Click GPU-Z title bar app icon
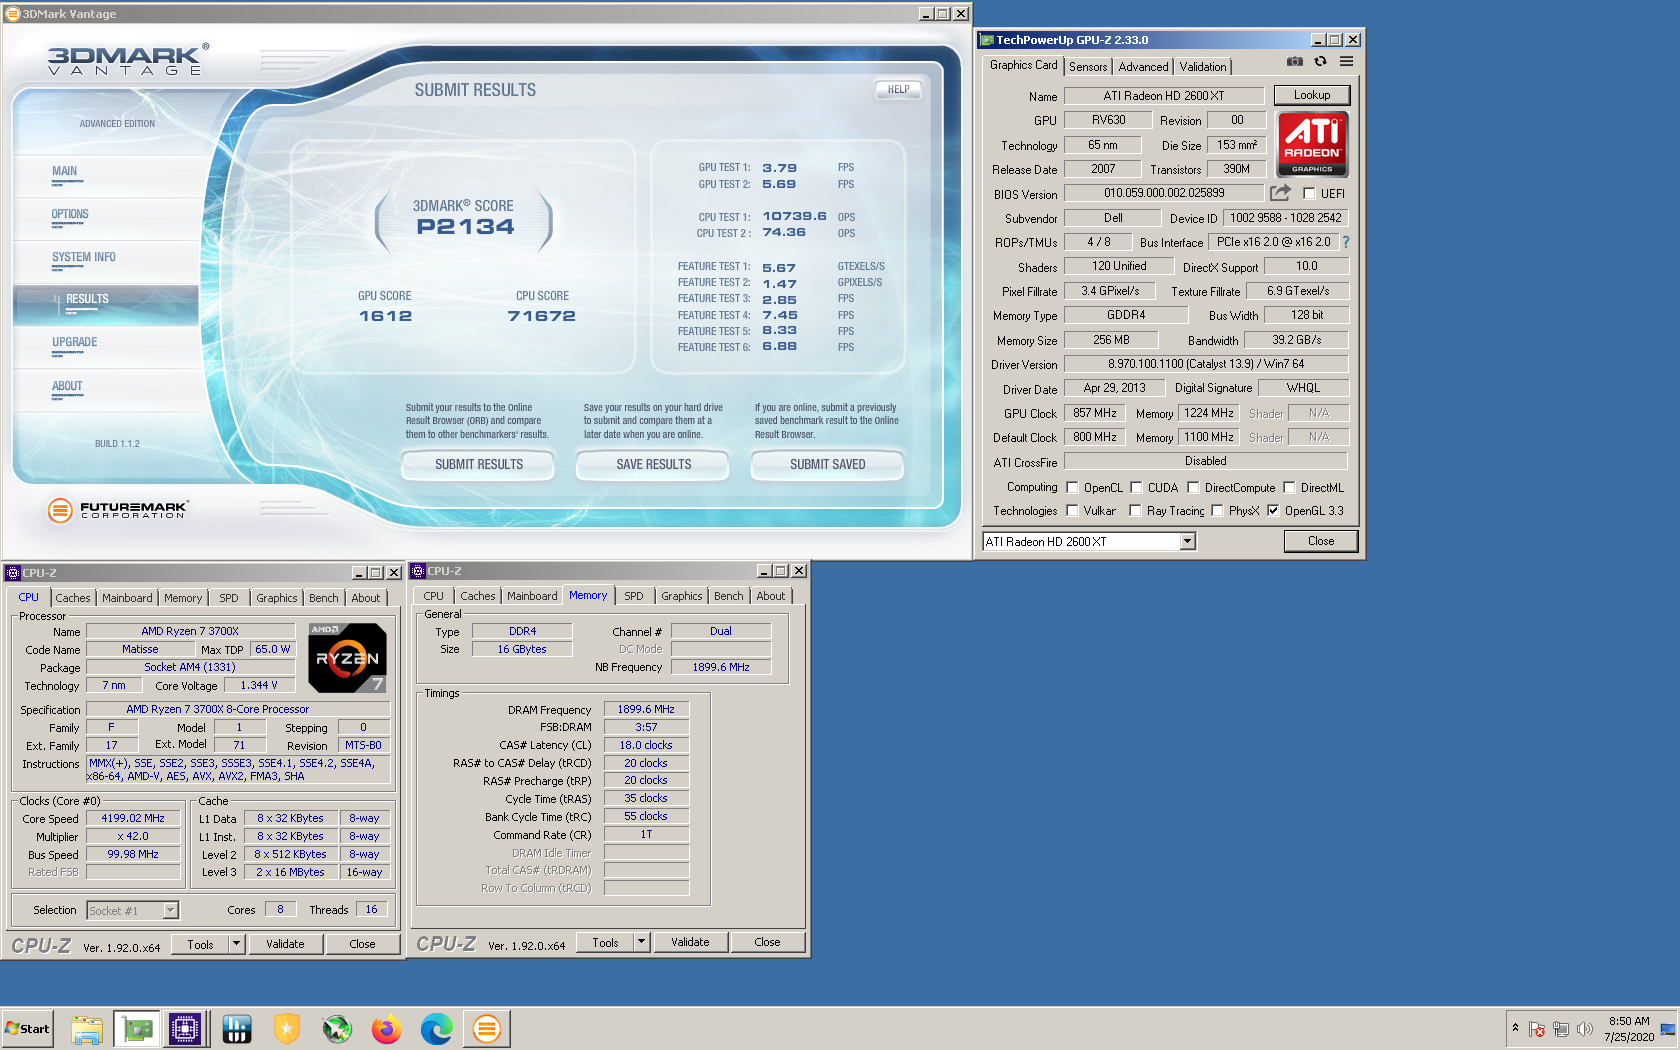 (x=987, y=40)
